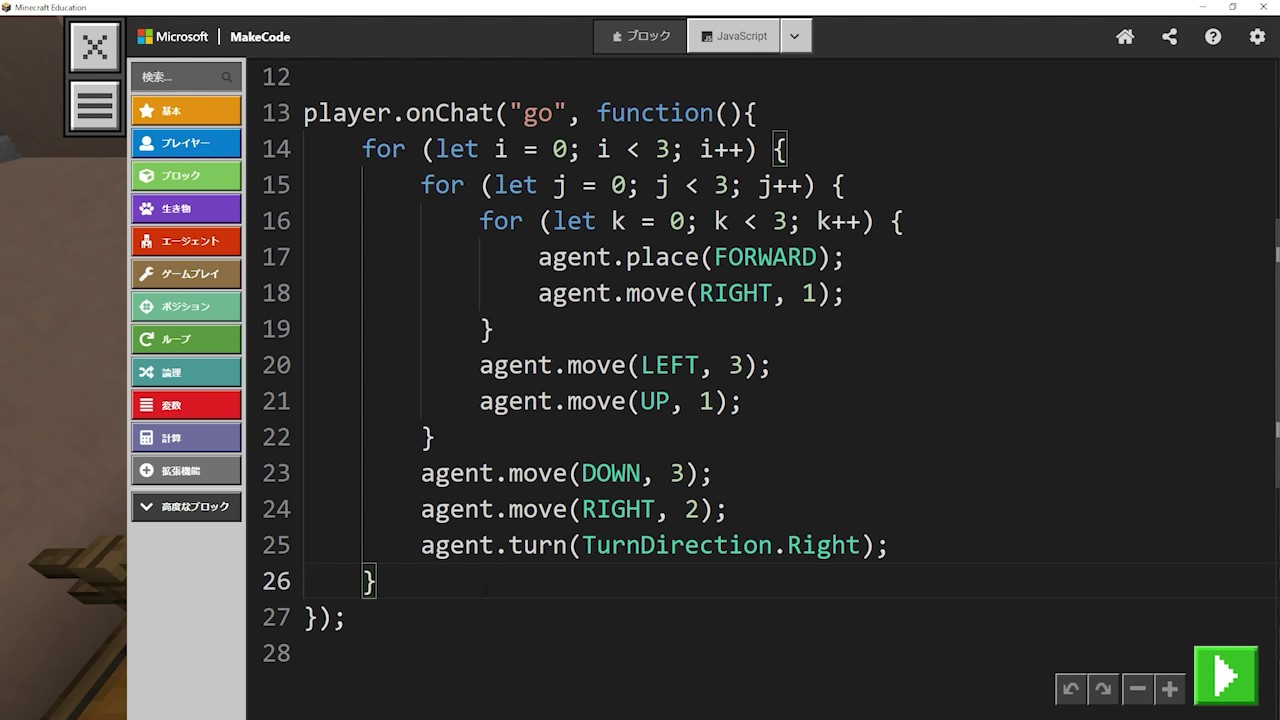Toggle the hamburger menu button
Viewport: 1280px width, 720px height.
(x=95, y=105)
